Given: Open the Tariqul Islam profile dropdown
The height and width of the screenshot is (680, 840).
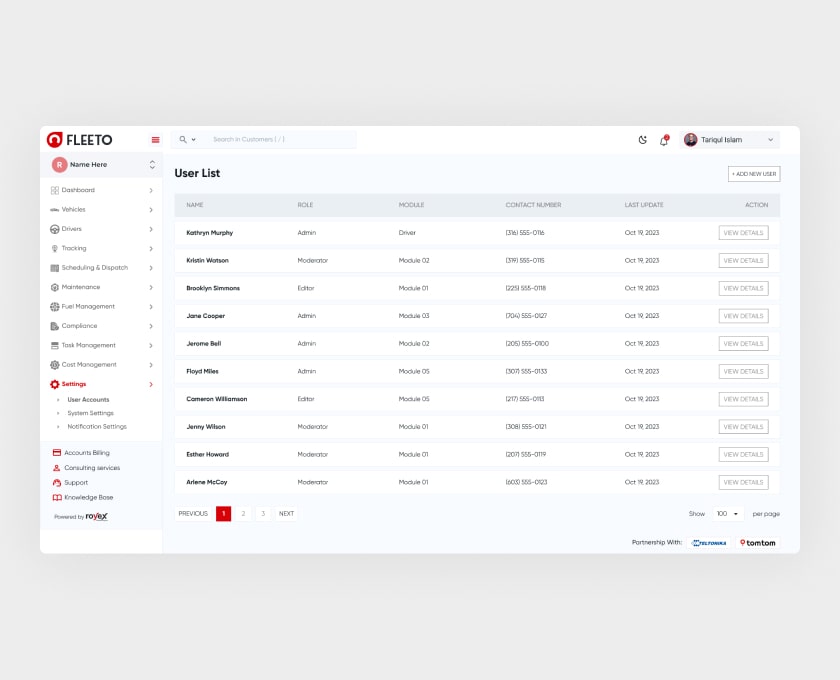Looking at the screenshot, I should coord(729,140).
